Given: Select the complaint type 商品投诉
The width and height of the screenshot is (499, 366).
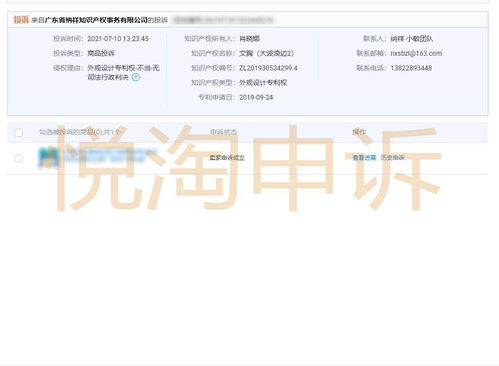Looking at the screenshot, I should (101, 53).
